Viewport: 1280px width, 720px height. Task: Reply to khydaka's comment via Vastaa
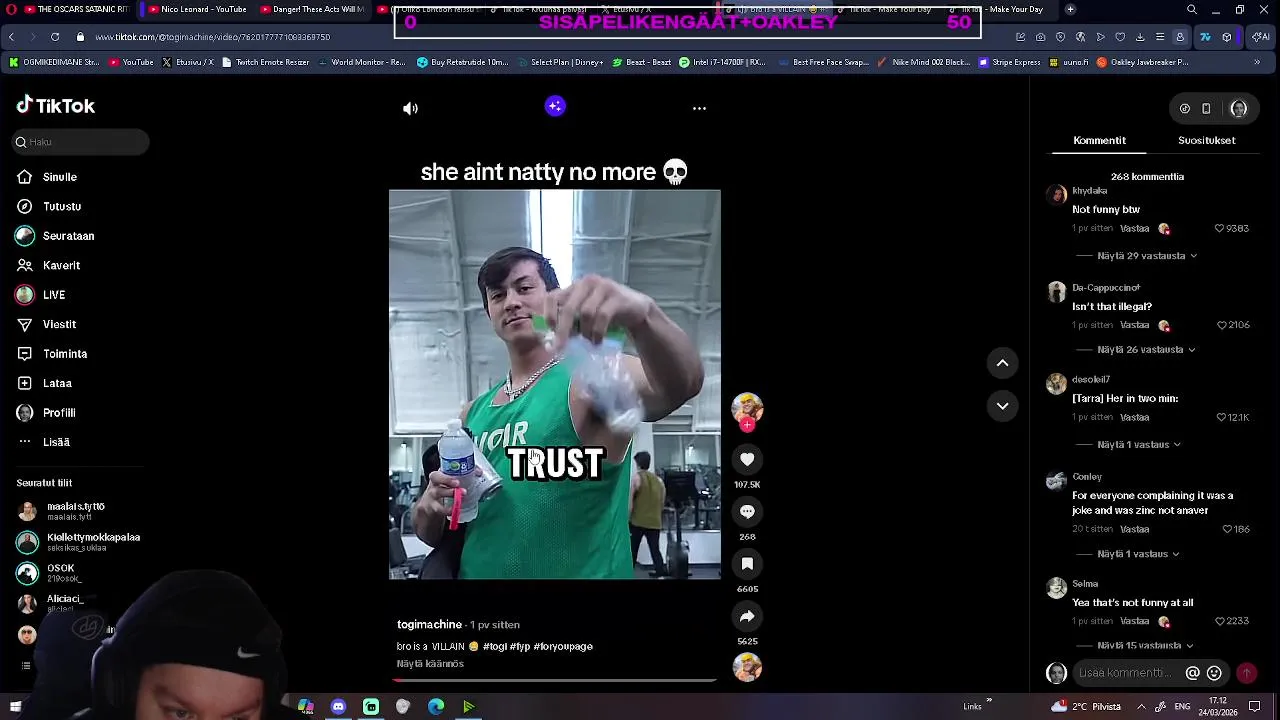tap(1134, 229)
